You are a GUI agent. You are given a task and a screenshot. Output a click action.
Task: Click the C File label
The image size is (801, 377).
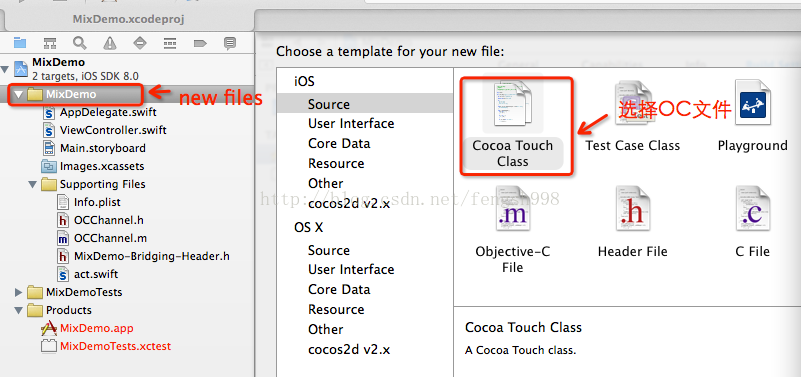point(752,251)
